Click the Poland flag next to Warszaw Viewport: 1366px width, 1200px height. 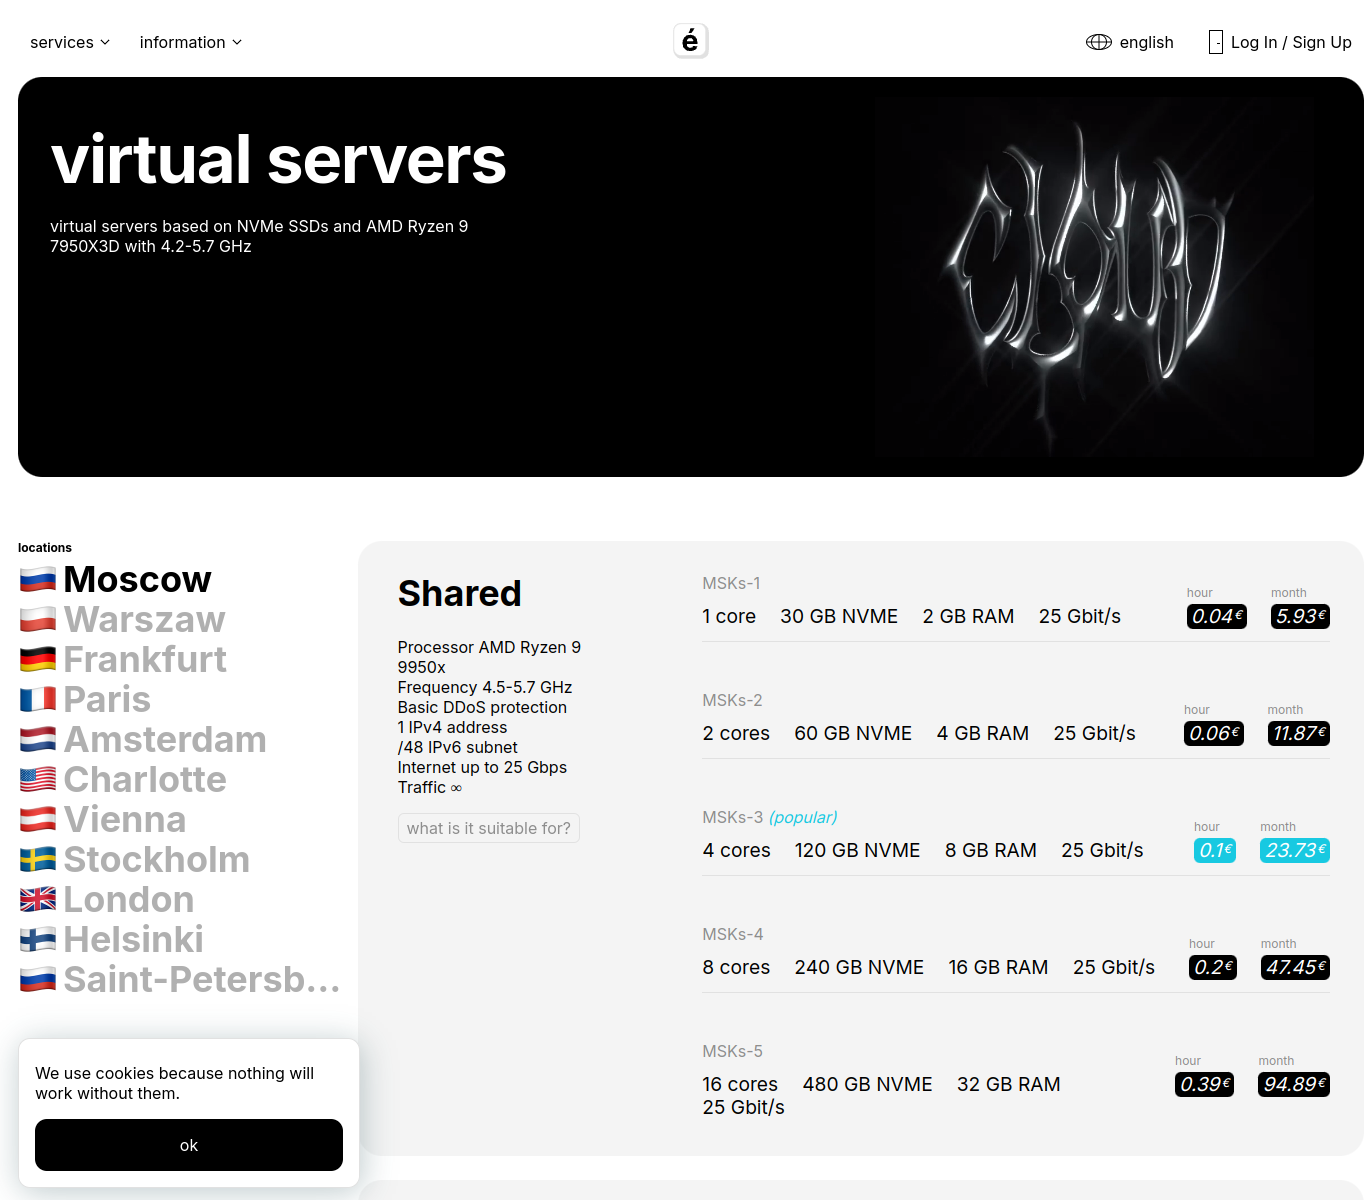(38, 620)
